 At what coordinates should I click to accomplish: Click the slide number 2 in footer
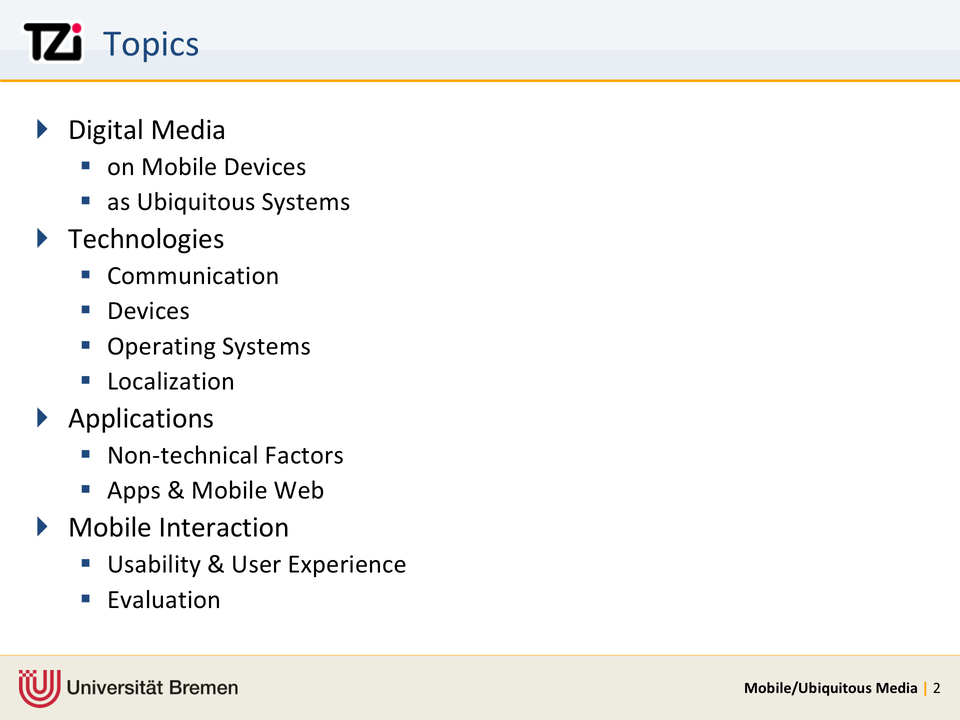click(937, 688)
